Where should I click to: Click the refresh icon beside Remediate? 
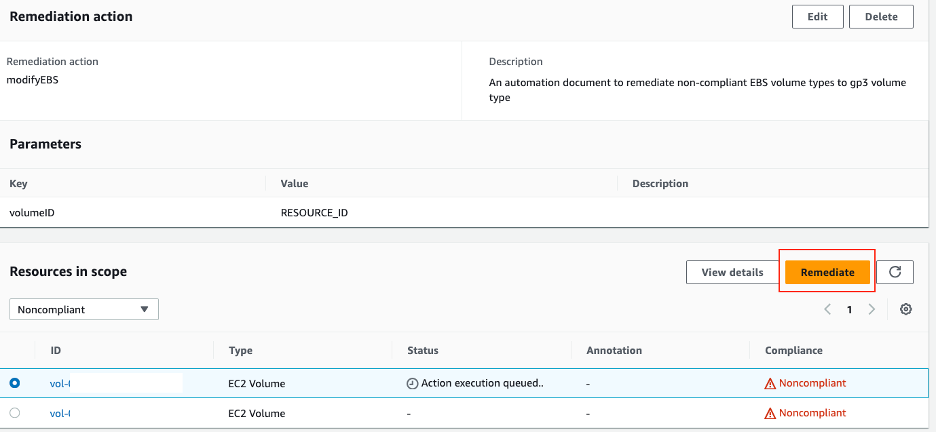point(895,272)
